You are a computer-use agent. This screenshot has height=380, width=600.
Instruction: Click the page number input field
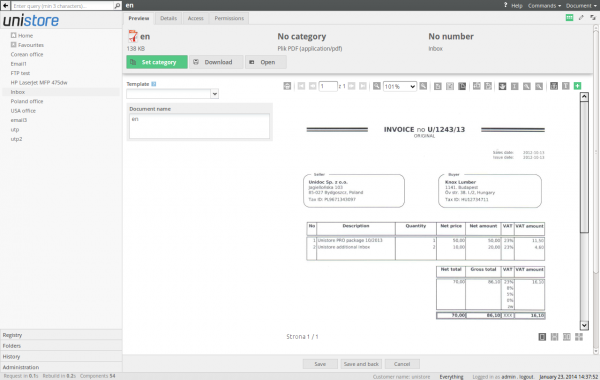coord(328,86)
